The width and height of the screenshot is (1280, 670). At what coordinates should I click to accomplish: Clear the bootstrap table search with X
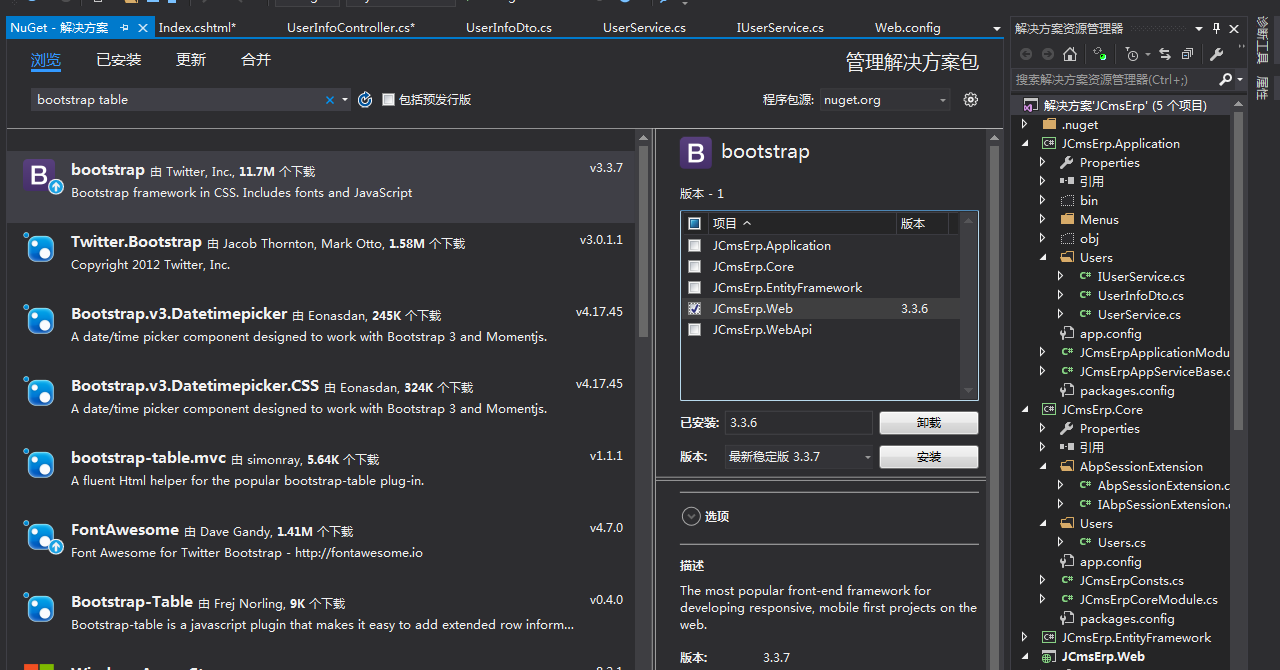click(x=330, y=100)
